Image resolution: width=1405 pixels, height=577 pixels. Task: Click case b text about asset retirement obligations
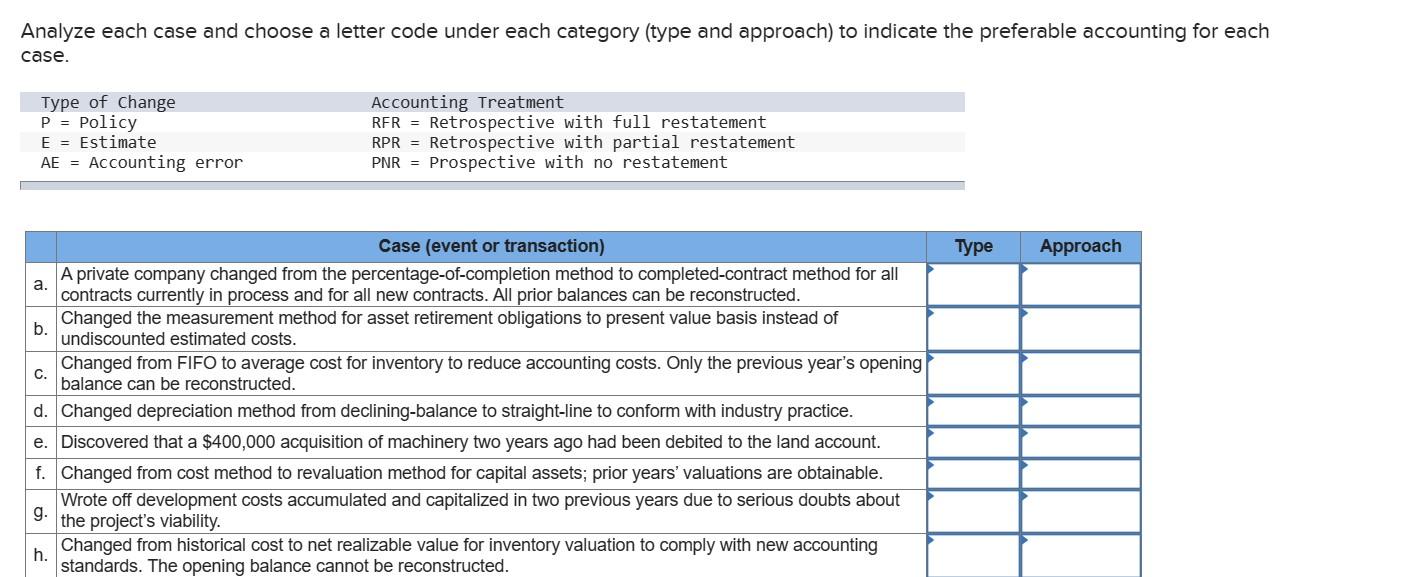tap(450, 329)
